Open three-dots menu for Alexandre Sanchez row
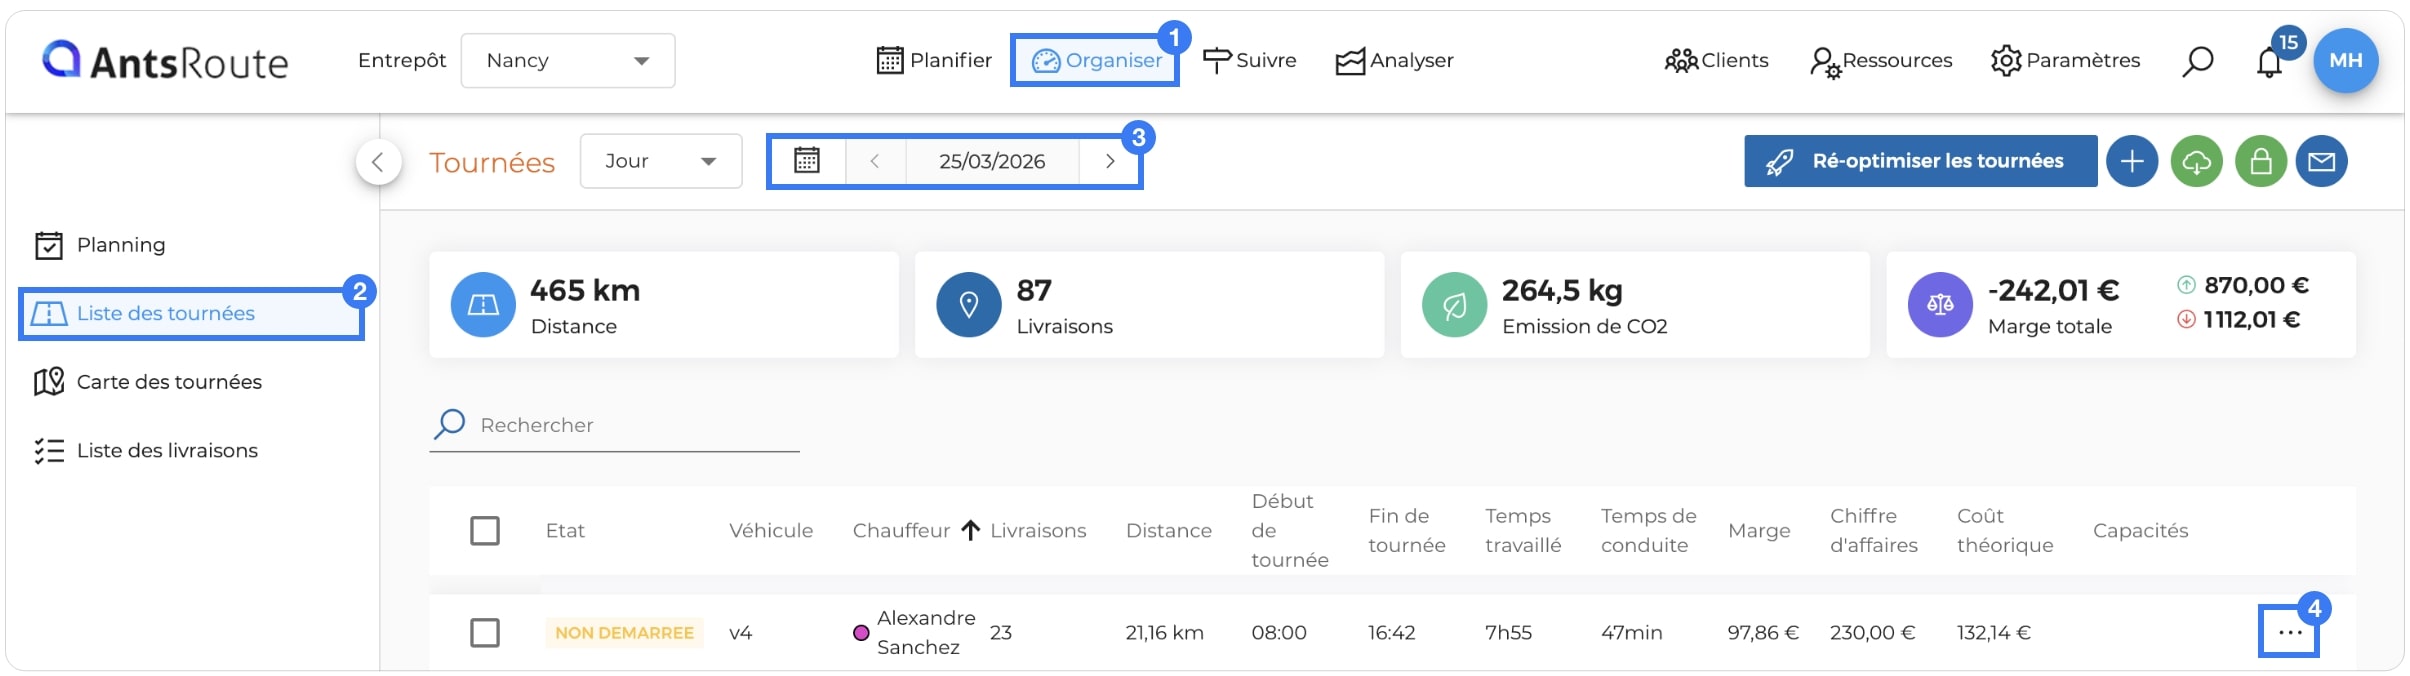 click(x=2290, y=633)
